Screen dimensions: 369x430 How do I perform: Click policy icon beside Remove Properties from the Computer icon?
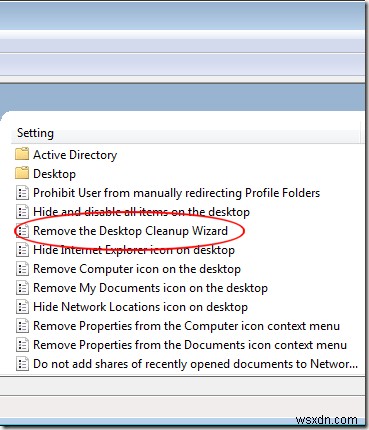tap(22, 326)
